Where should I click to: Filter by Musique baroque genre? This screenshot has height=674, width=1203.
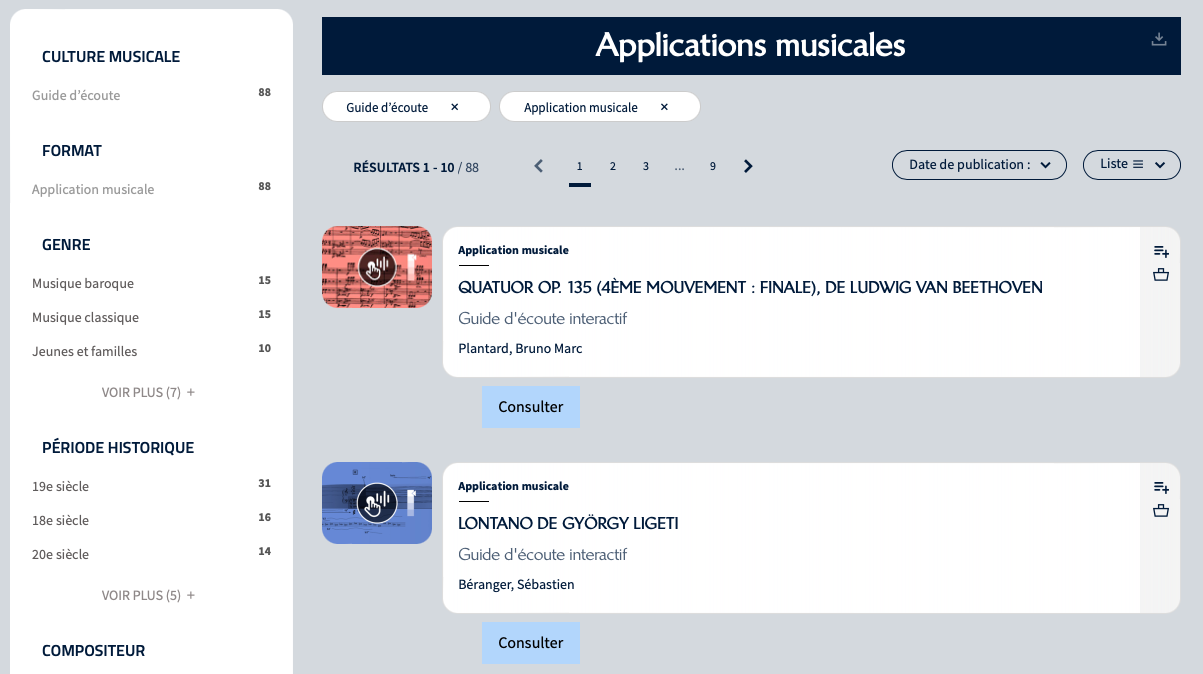pyautogui.click(x=83, y=284)
